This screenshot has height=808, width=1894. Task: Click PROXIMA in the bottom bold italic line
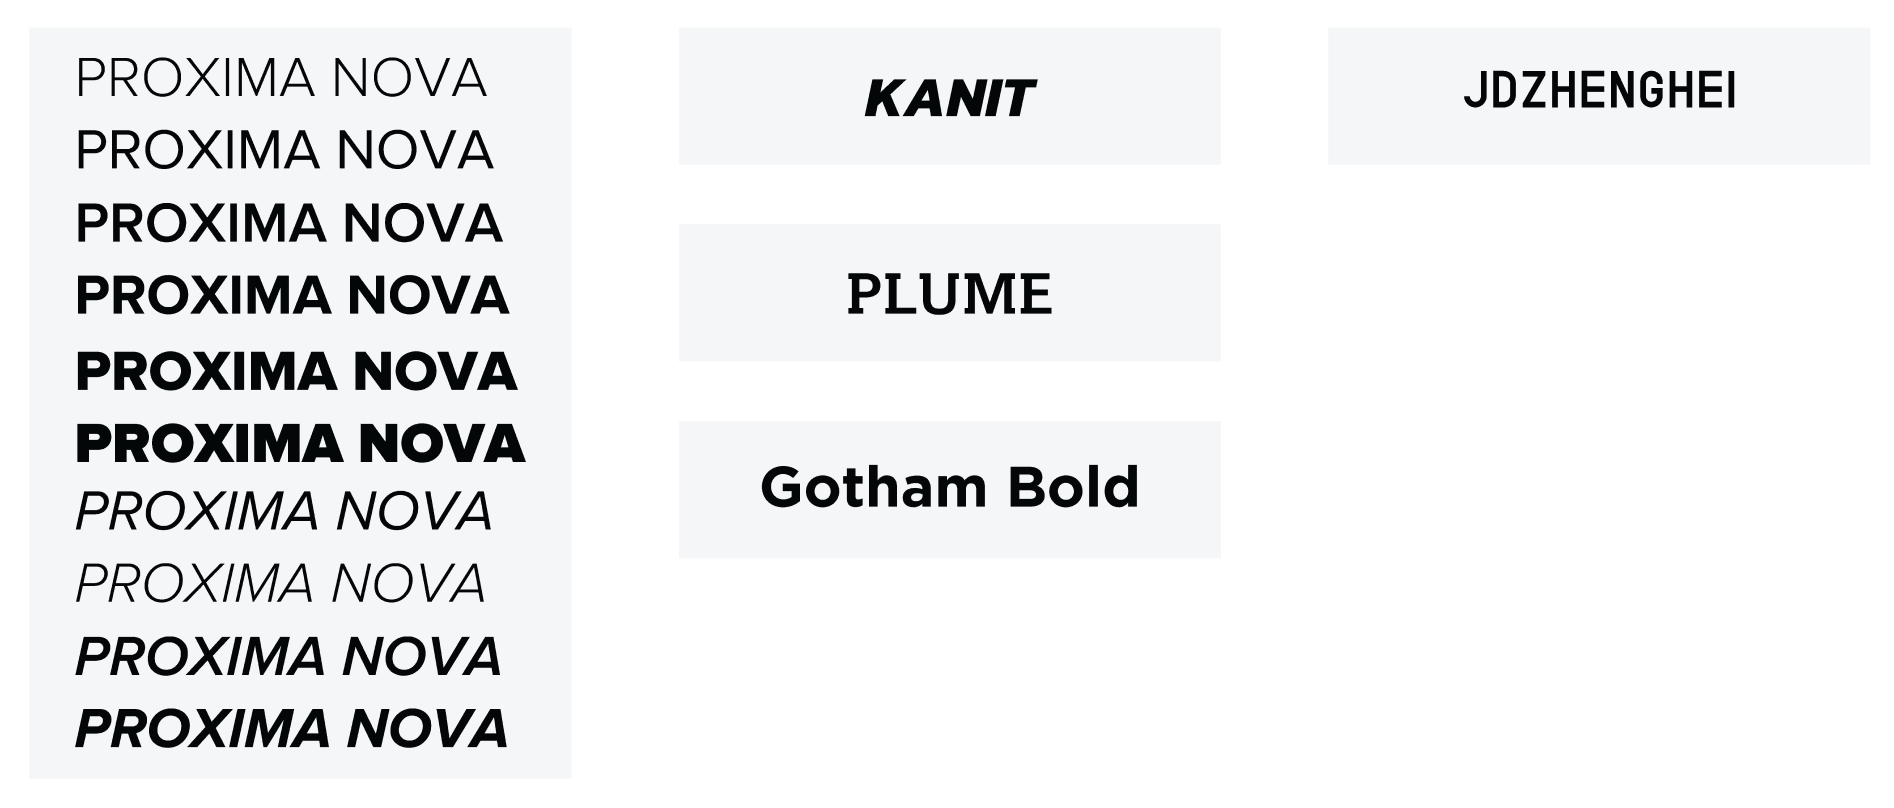point(201,729)
